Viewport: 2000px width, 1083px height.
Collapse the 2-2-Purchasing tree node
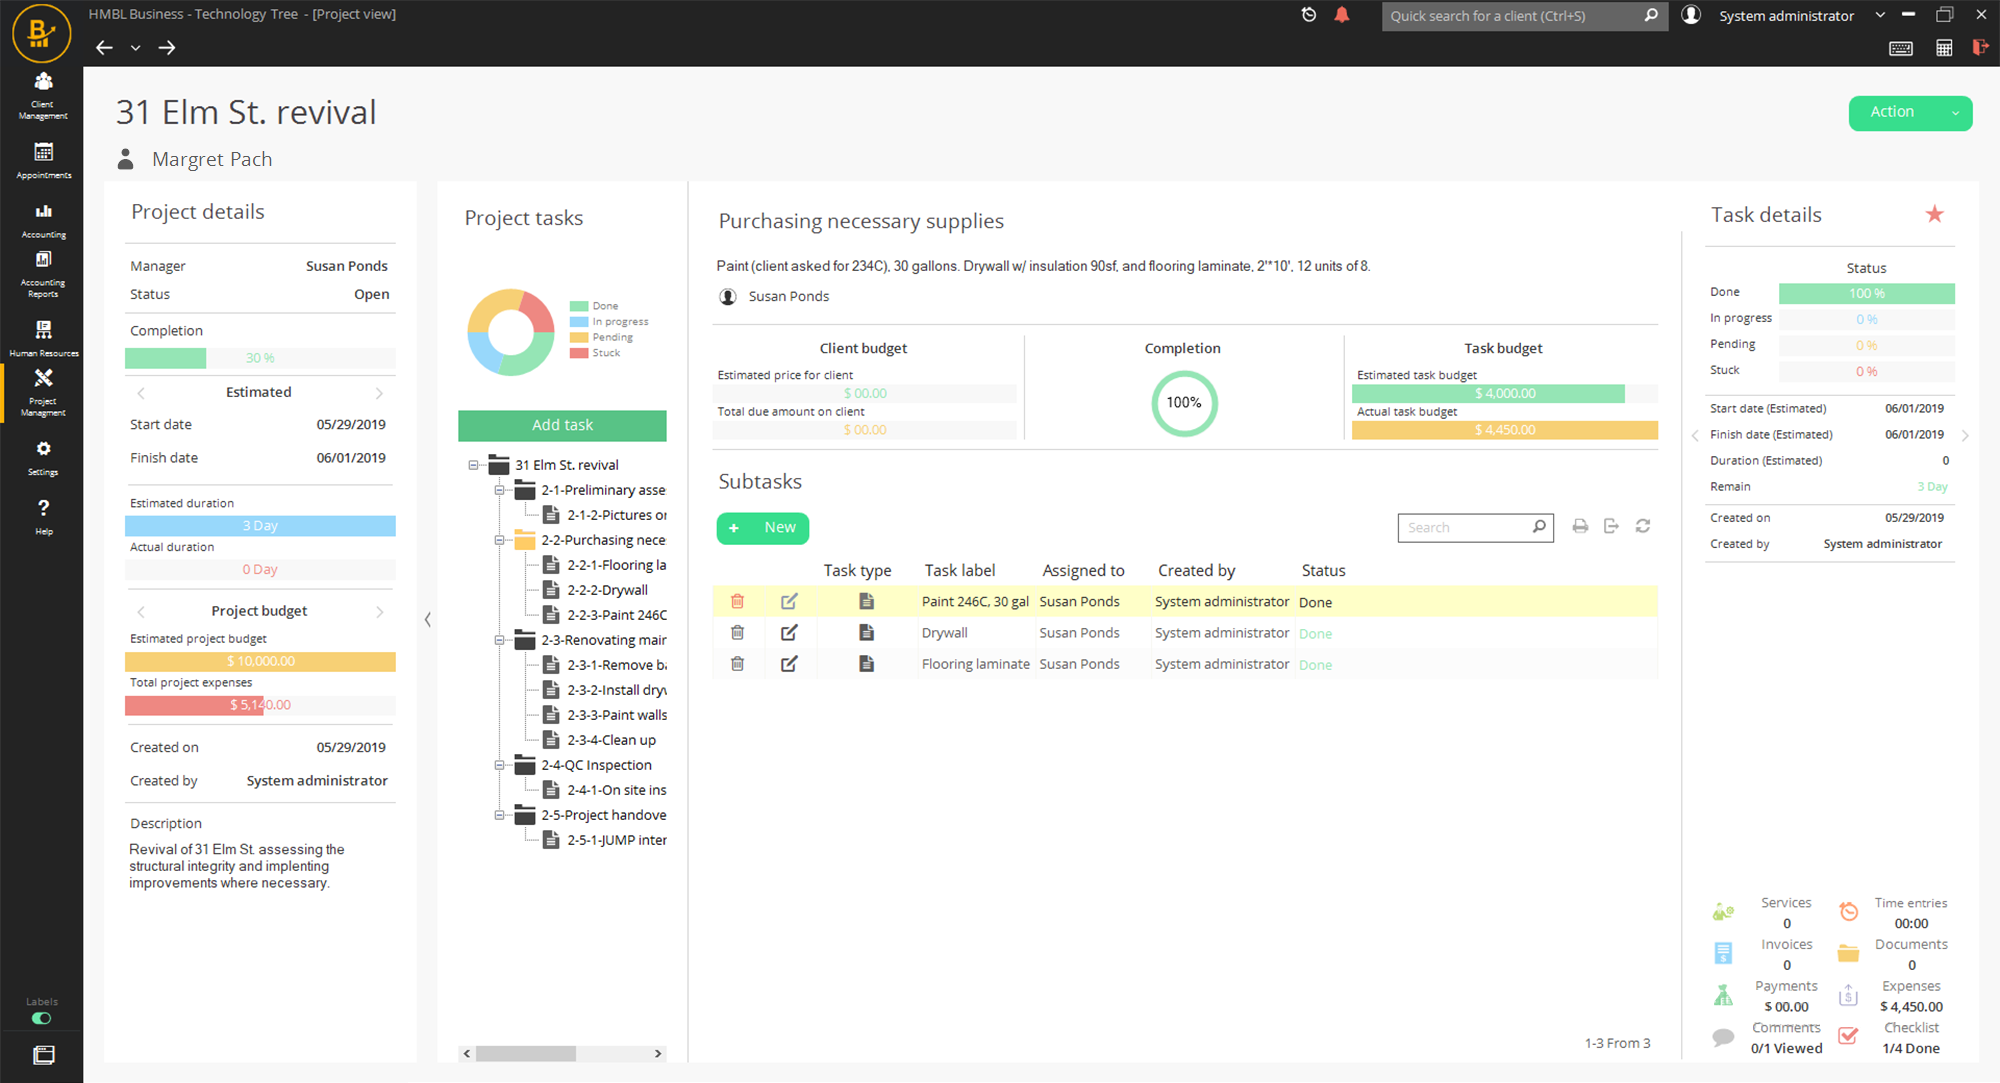tap(499, 540)
